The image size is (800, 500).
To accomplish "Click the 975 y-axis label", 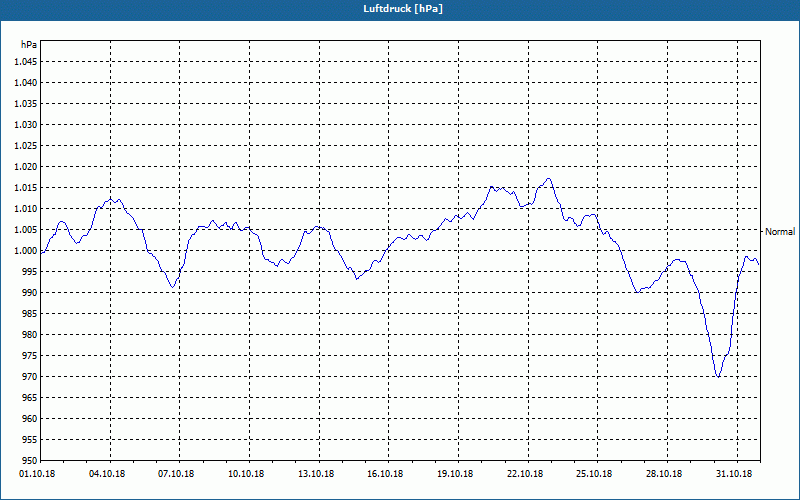I will [x=31, y=356].
